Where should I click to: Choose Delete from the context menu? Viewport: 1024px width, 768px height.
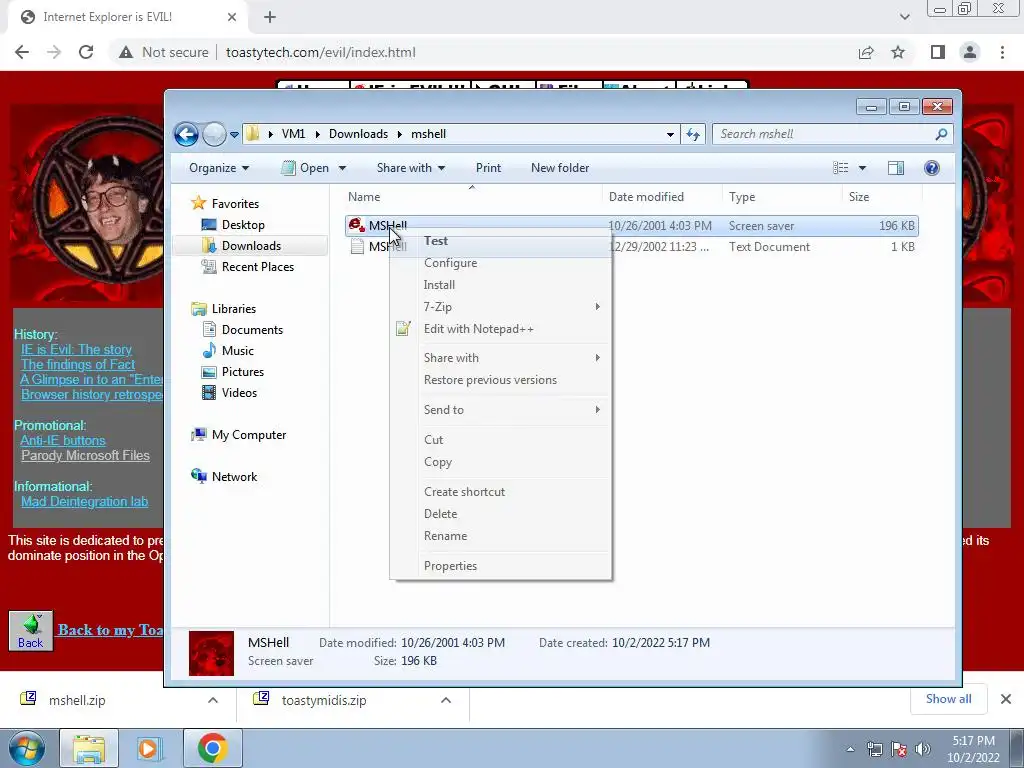(500, 514)
